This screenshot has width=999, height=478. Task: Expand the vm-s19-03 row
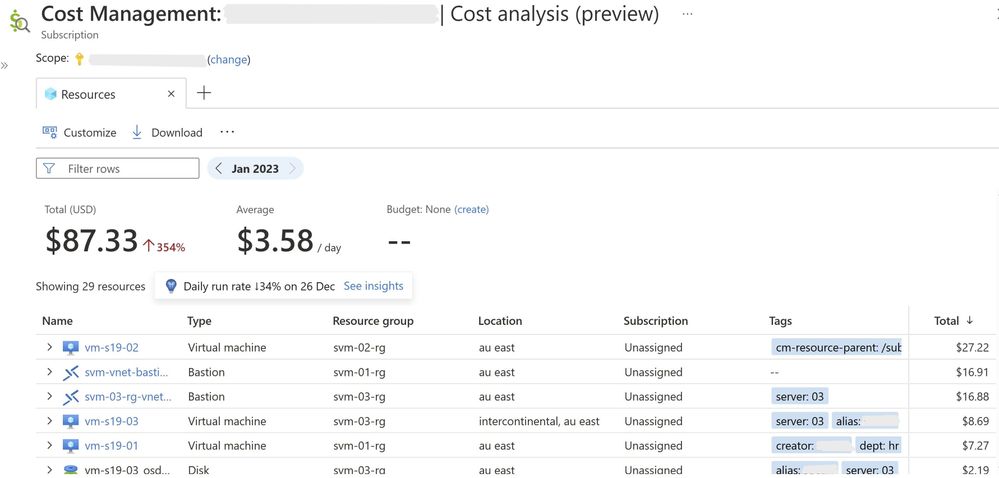49,421
